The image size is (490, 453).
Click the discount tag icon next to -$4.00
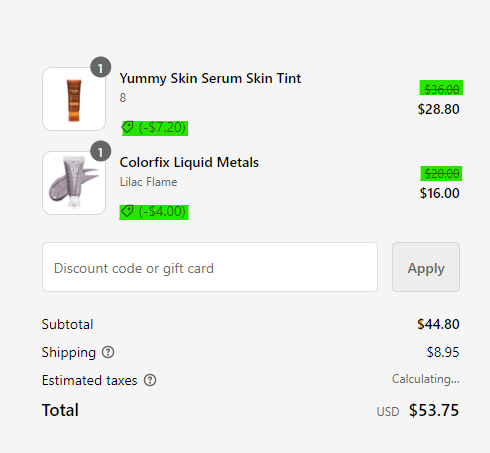[127, 211]
